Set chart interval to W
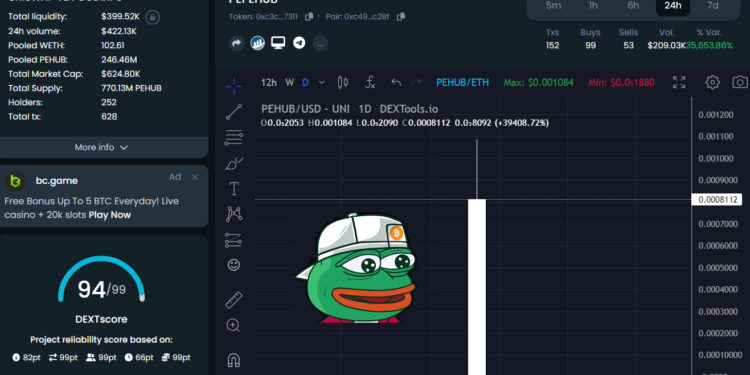 pyautogui.click(x=289, y=82)
